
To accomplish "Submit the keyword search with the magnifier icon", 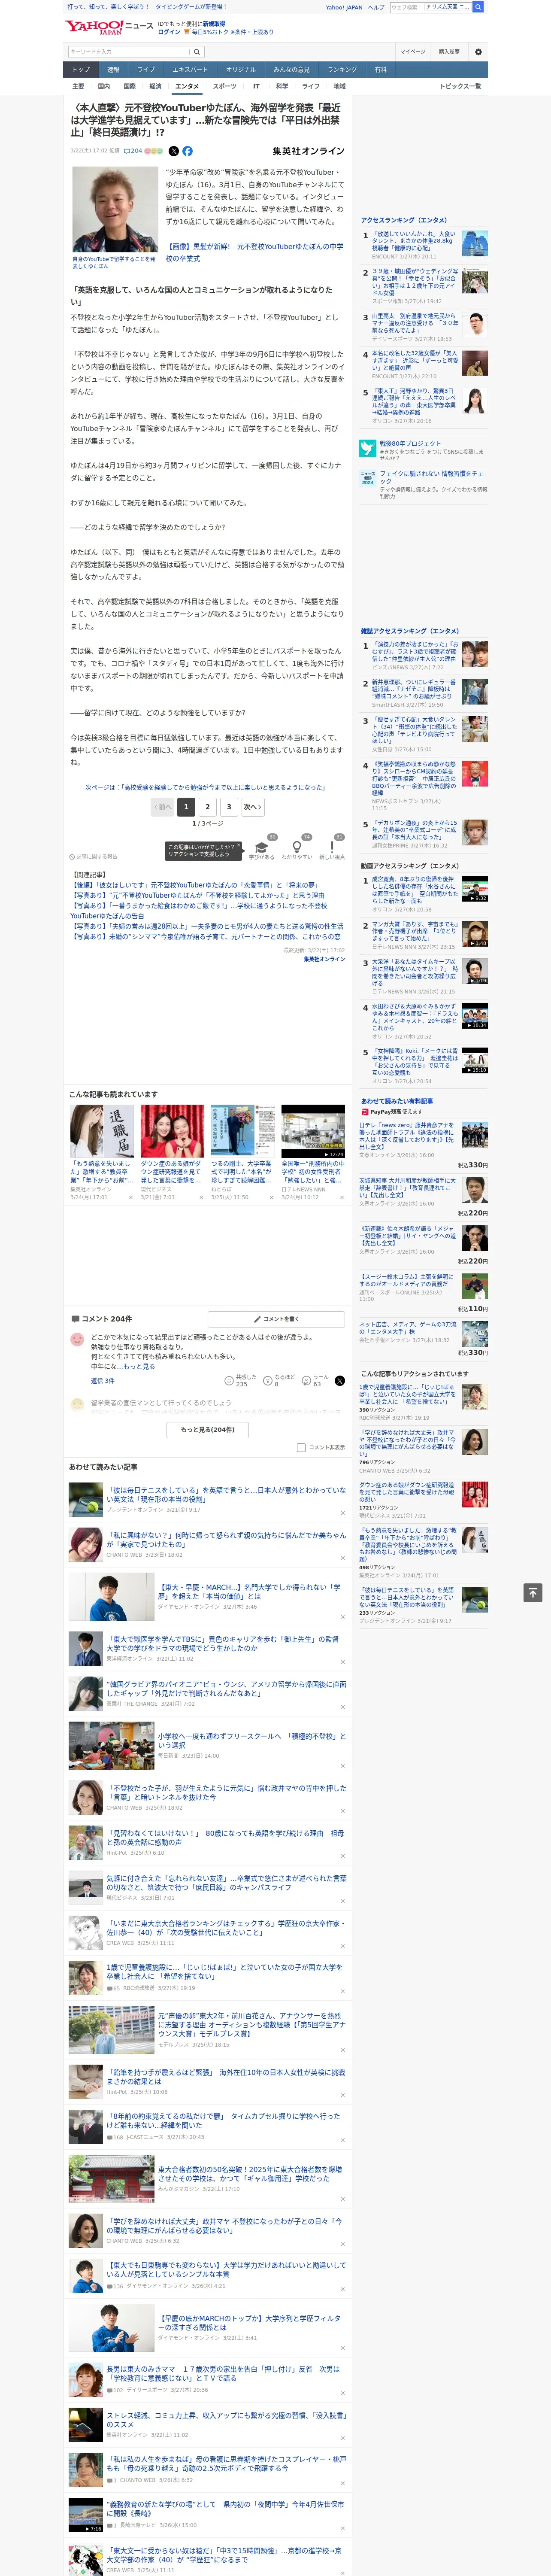I will point(197,51).
